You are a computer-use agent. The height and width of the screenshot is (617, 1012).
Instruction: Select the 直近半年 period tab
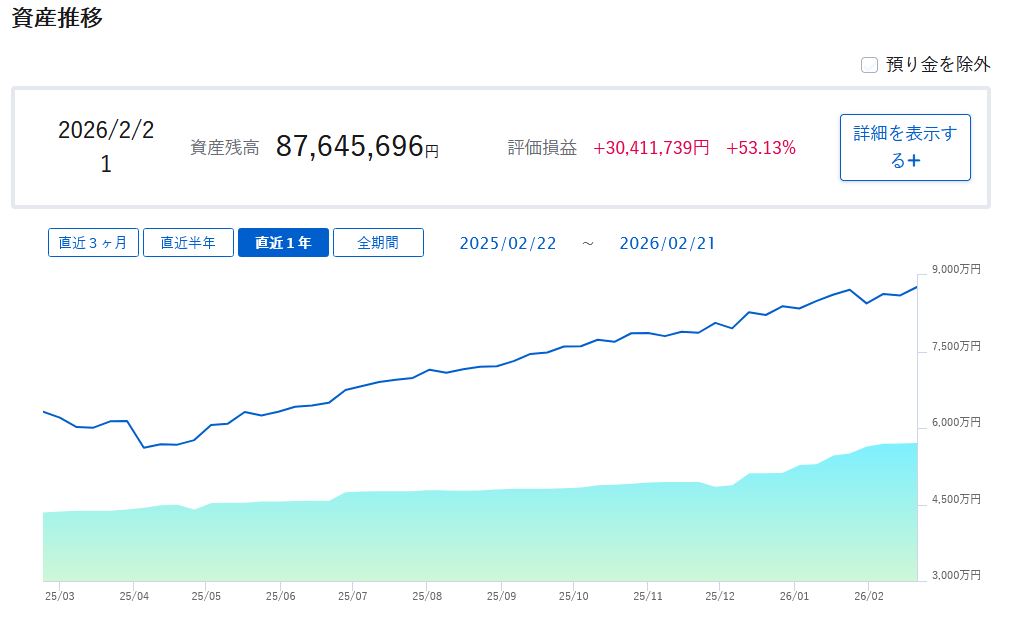[x=188, y=243]
